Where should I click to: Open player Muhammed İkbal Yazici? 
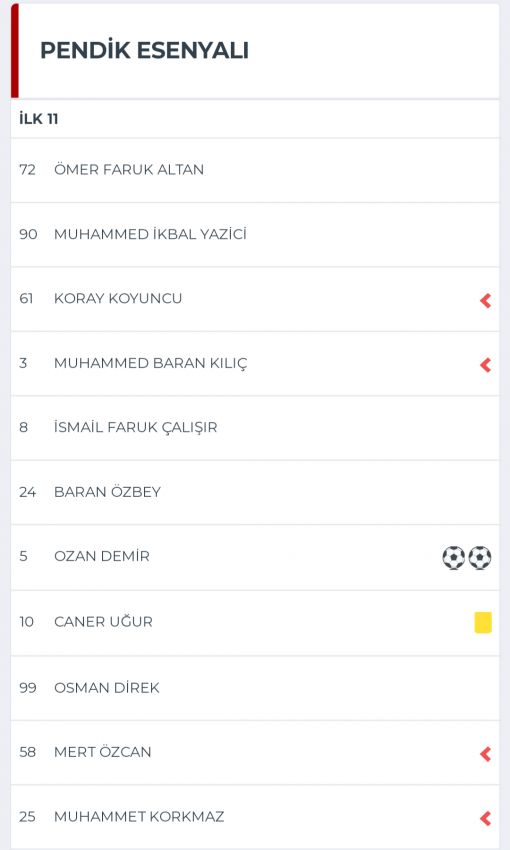pos(255,235)
